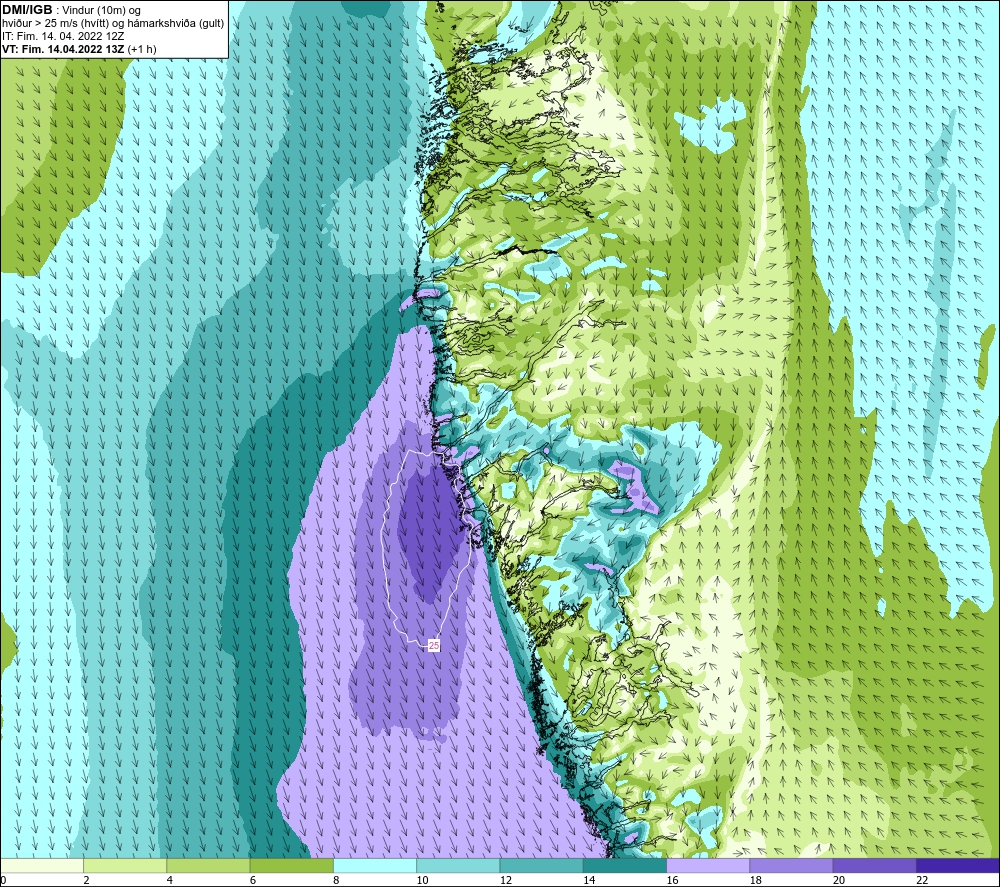Click the '16' tick label on colour scale
Image resolution: width=1000 pixels, height=887 pixels.
672,880
